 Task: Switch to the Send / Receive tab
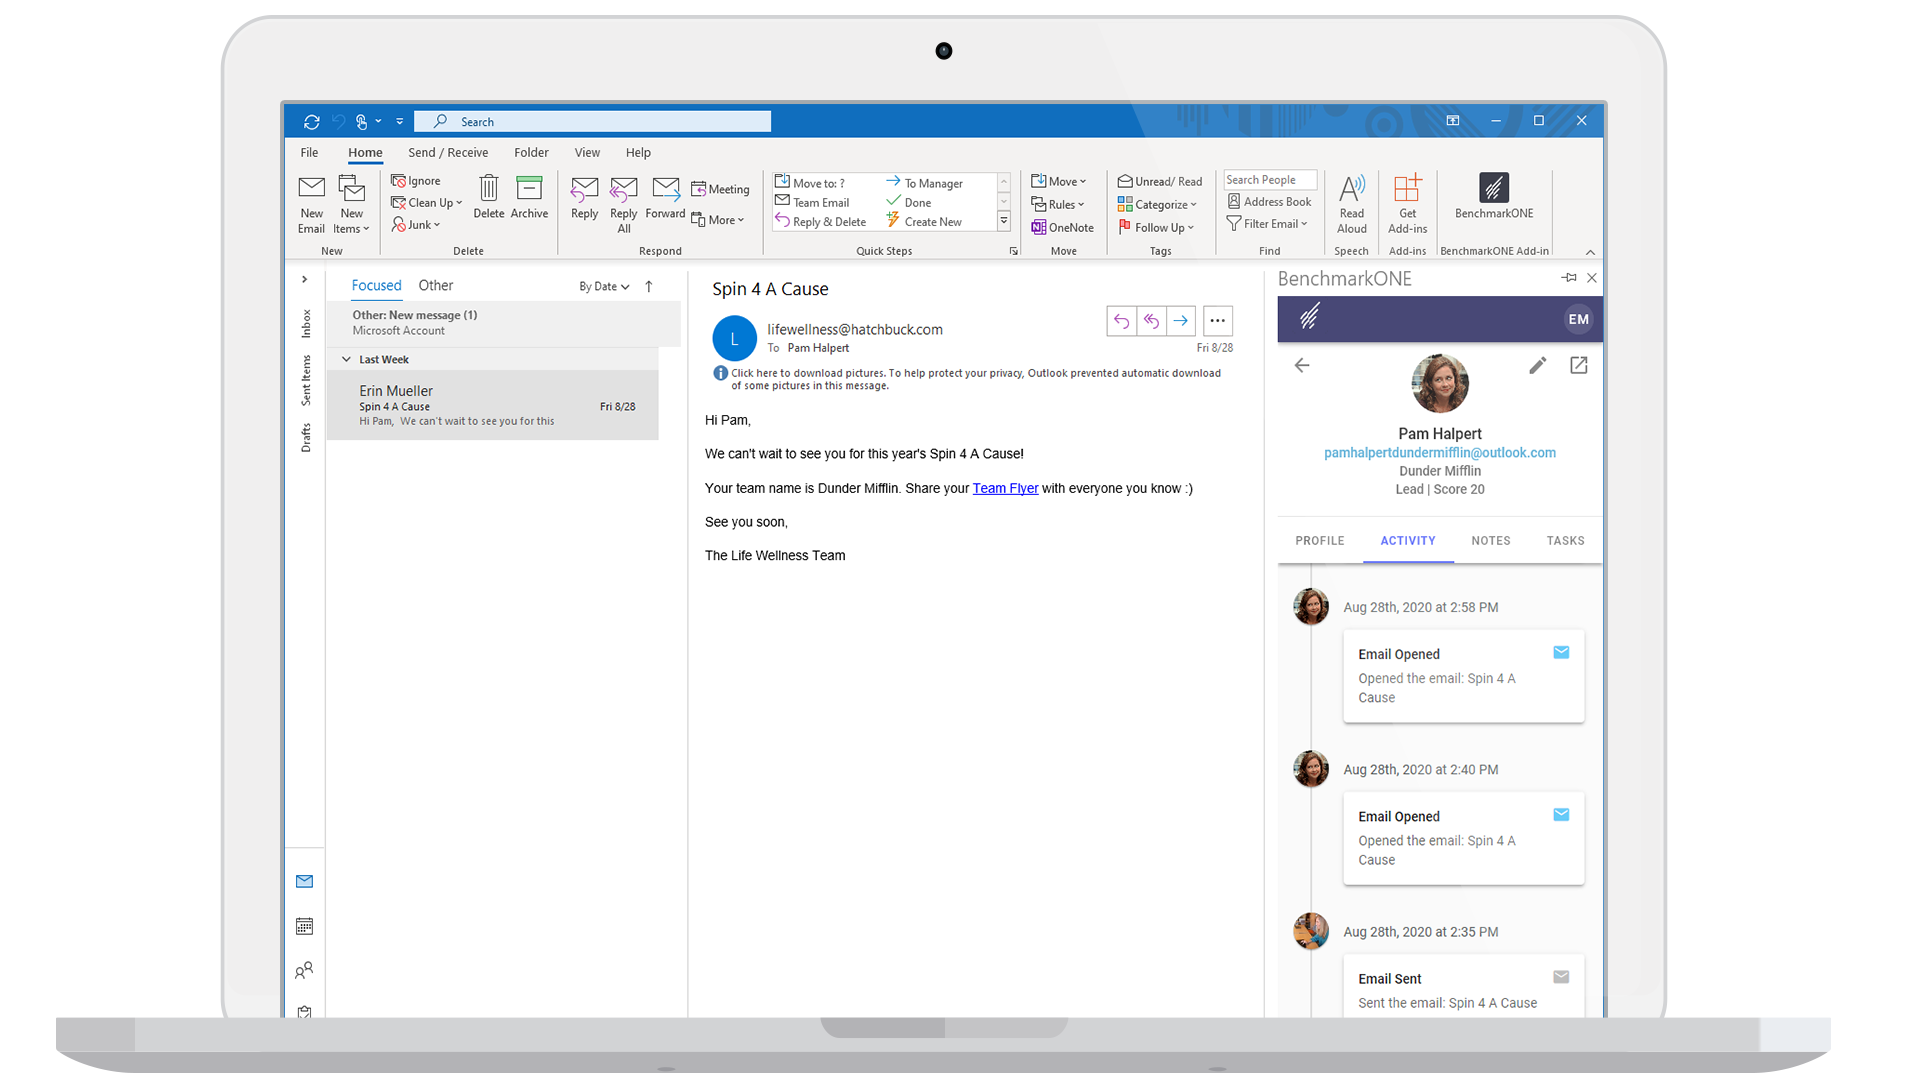tap(448, 153)
